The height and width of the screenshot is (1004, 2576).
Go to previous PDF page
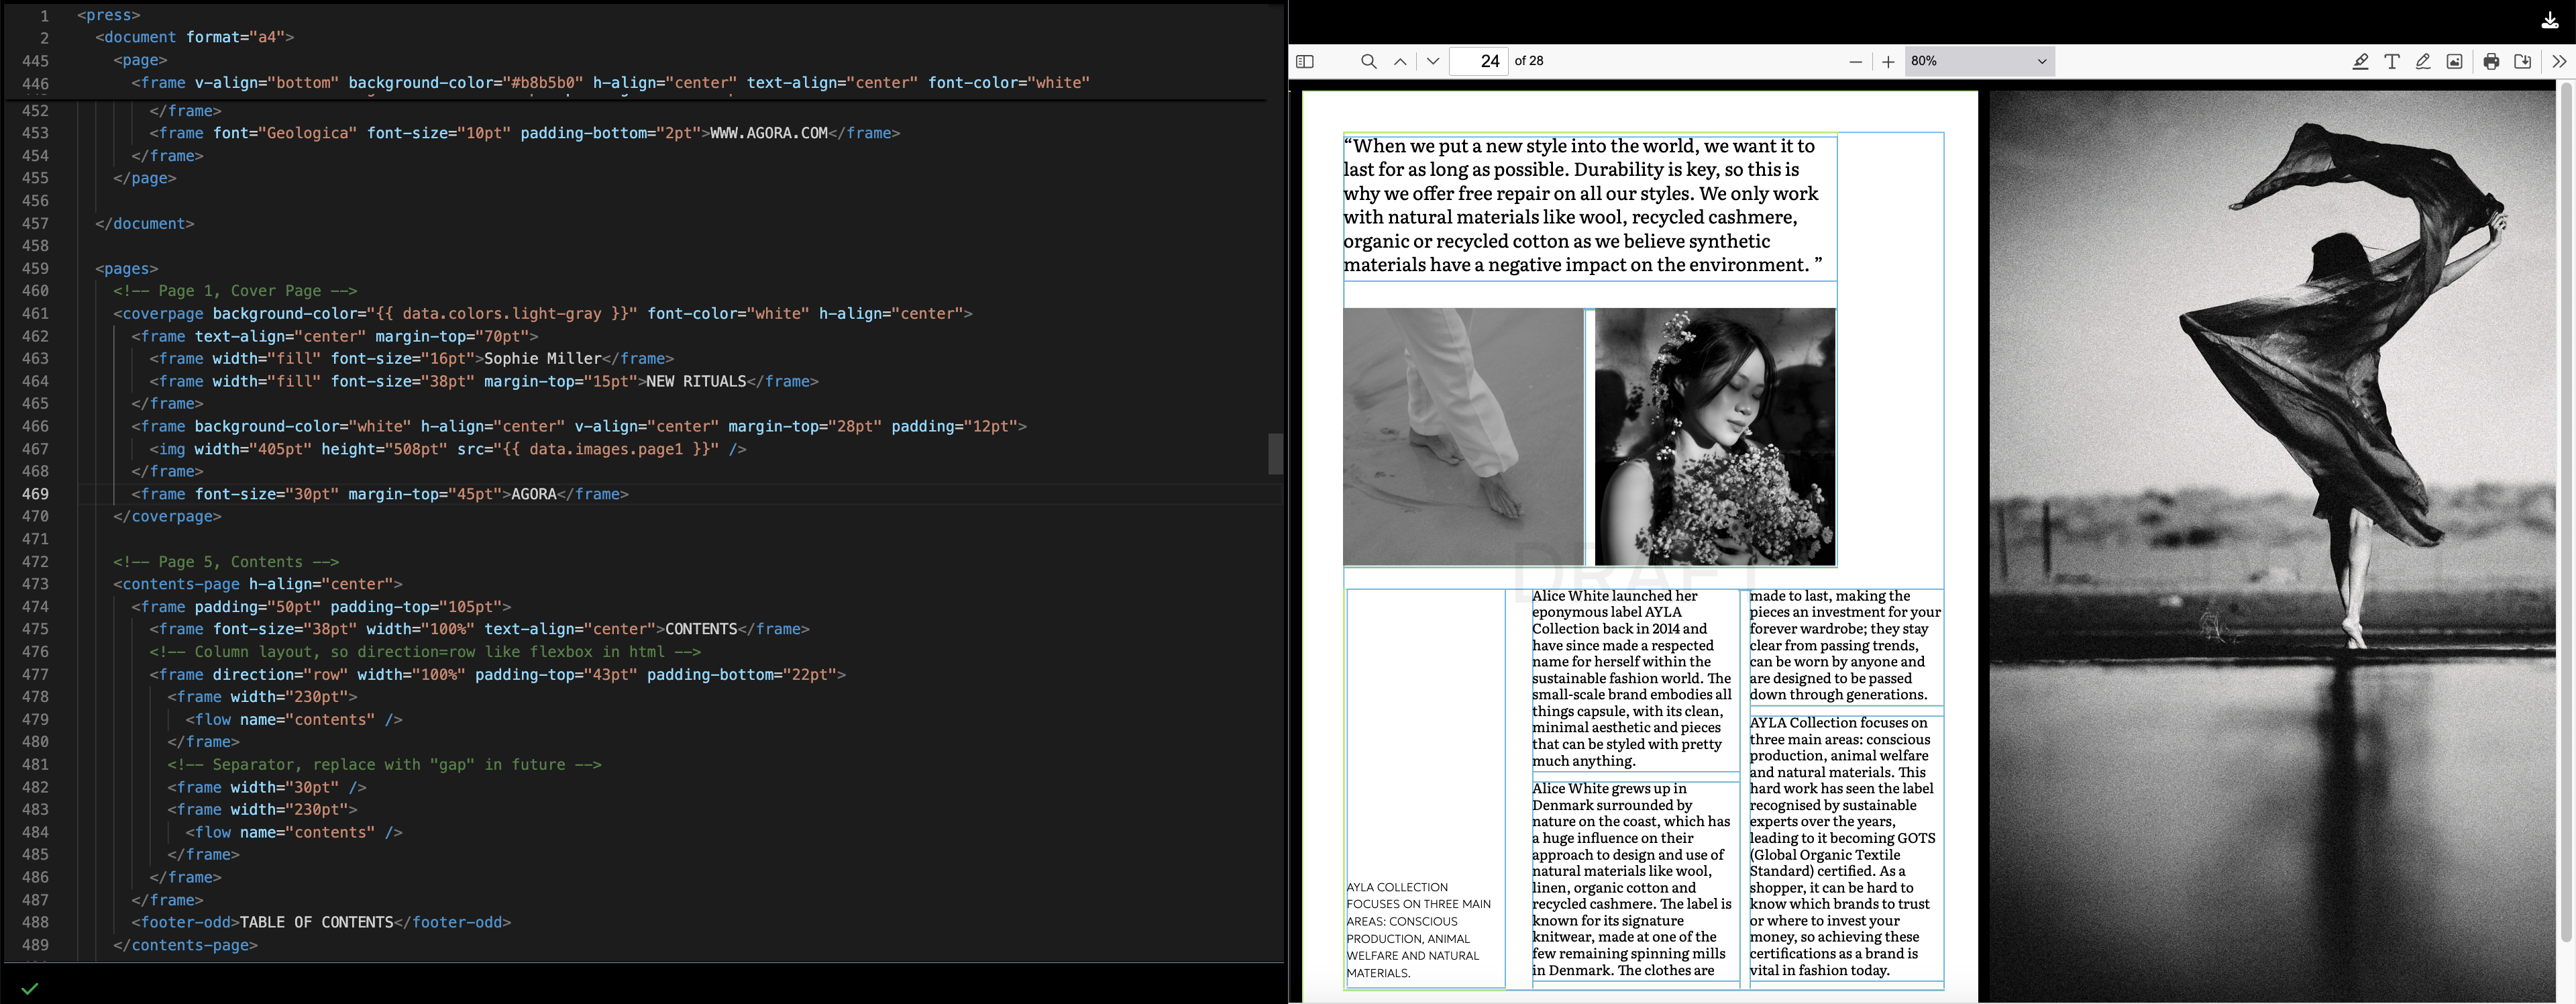[x=1400, y=62]
